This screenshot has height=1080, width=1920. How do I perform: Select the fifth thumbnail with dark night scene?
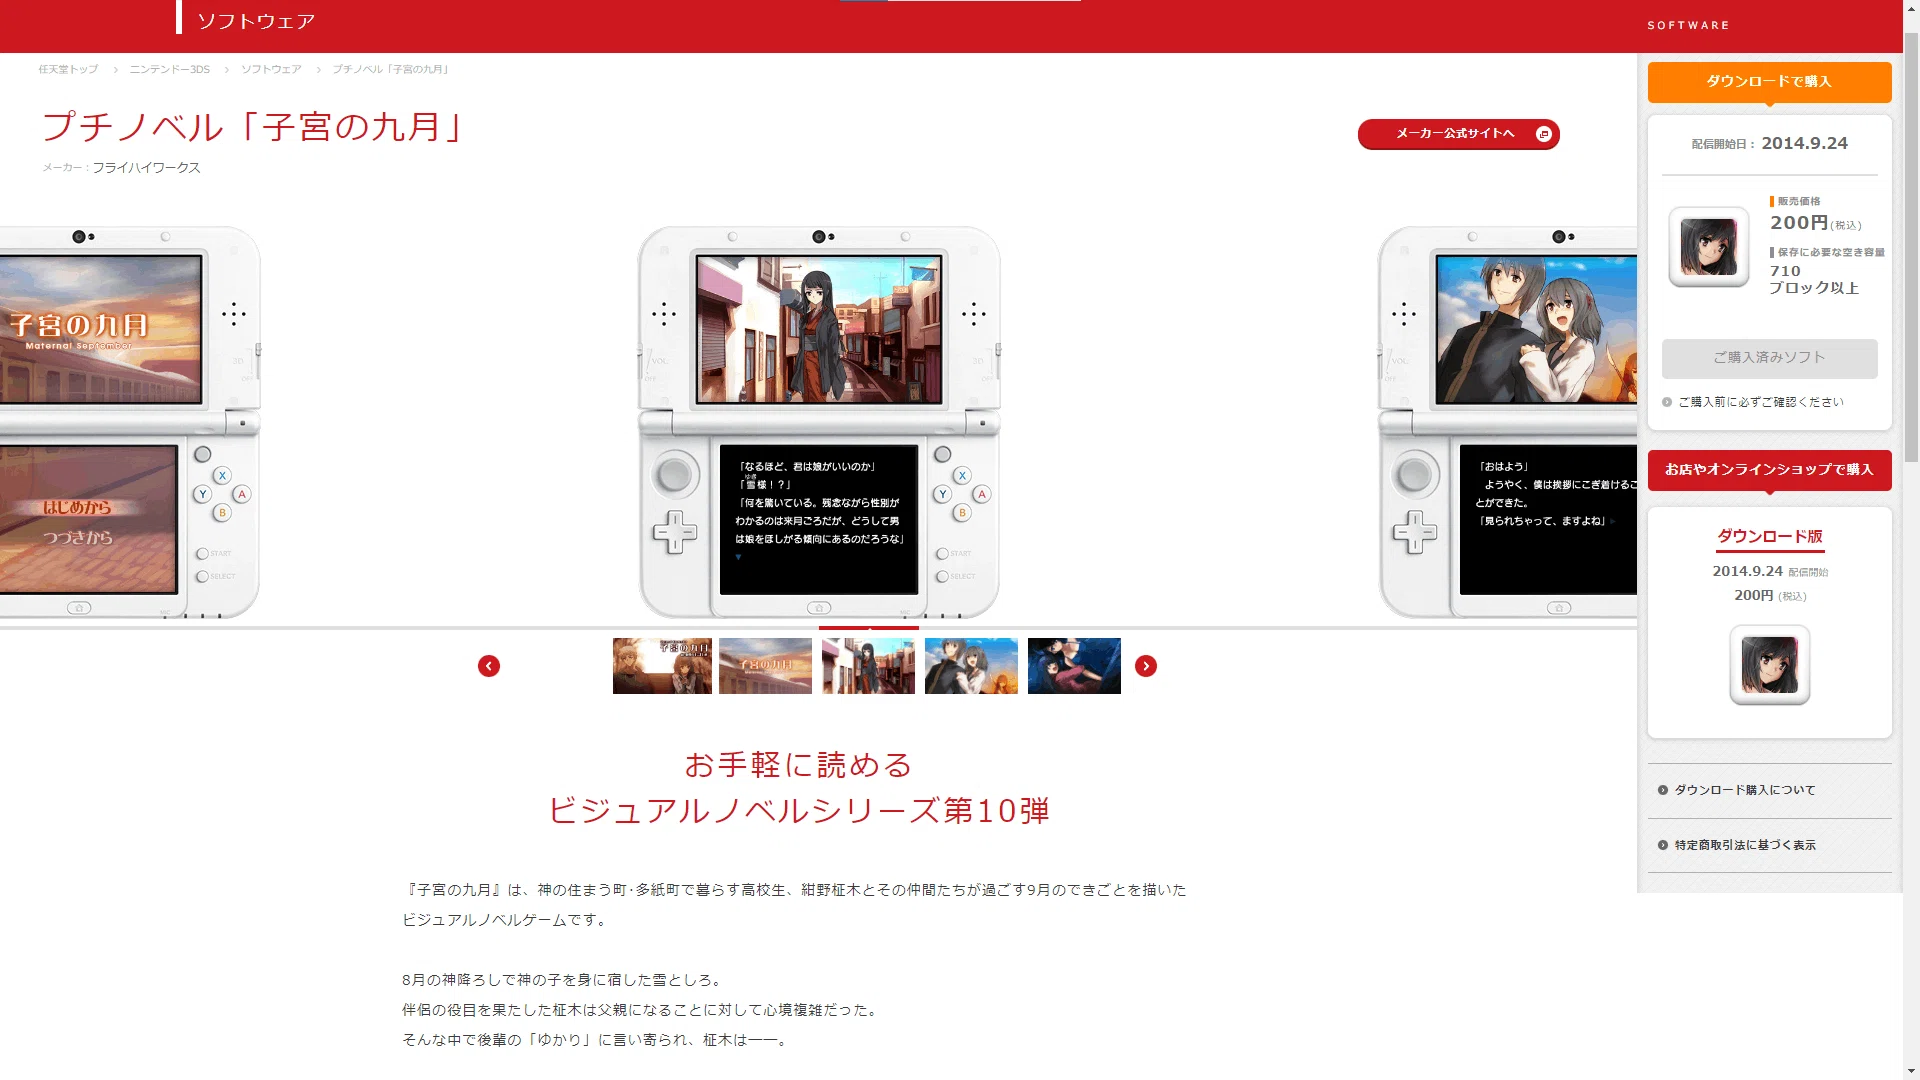coord(1074,666)
